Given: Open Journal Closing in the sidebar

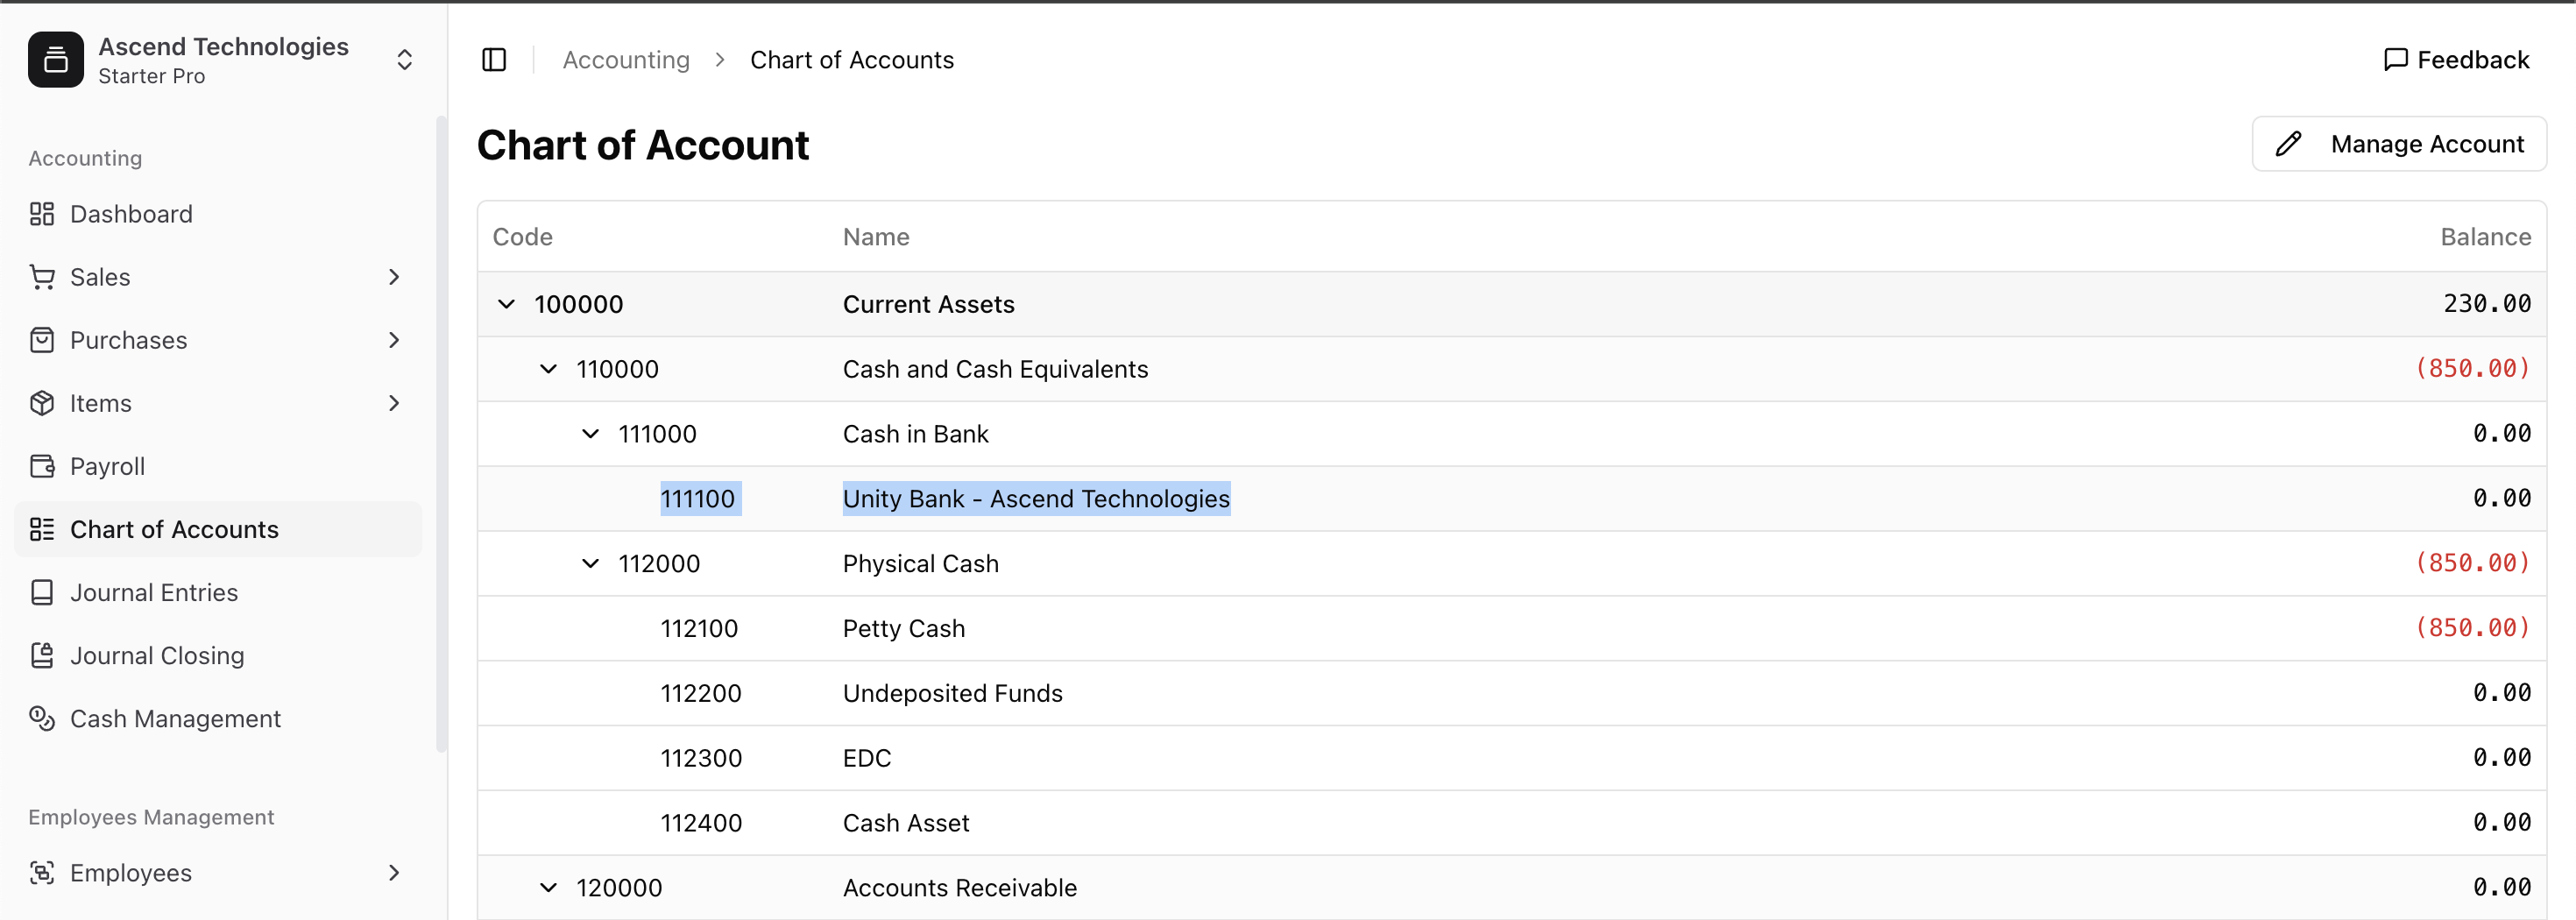Looking at the screenshot, I should 218,655.
